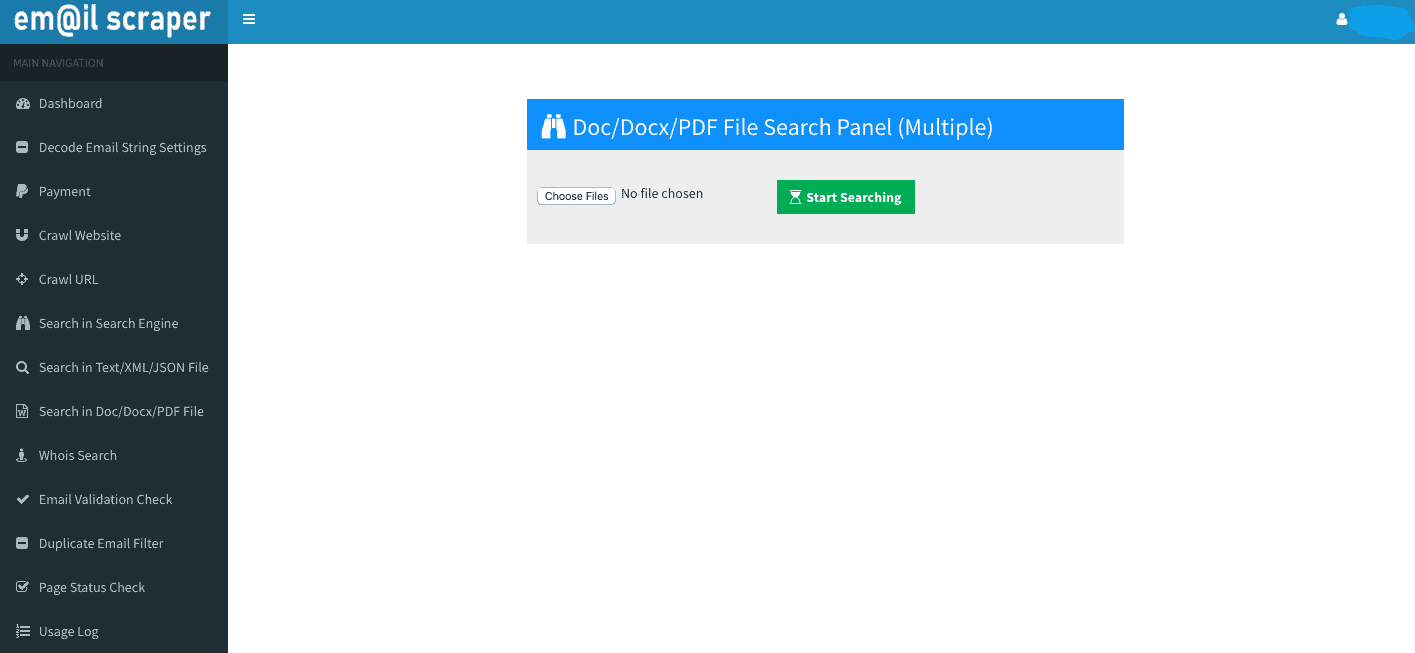Click the Crawl Website magnet icon

pos(22,236)
